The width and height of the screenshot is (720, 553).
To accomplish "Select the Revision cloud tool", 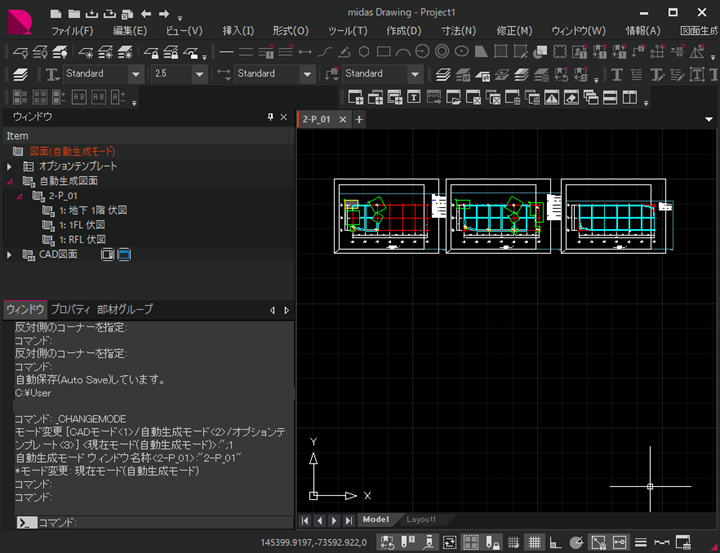I will click(560, 51).
